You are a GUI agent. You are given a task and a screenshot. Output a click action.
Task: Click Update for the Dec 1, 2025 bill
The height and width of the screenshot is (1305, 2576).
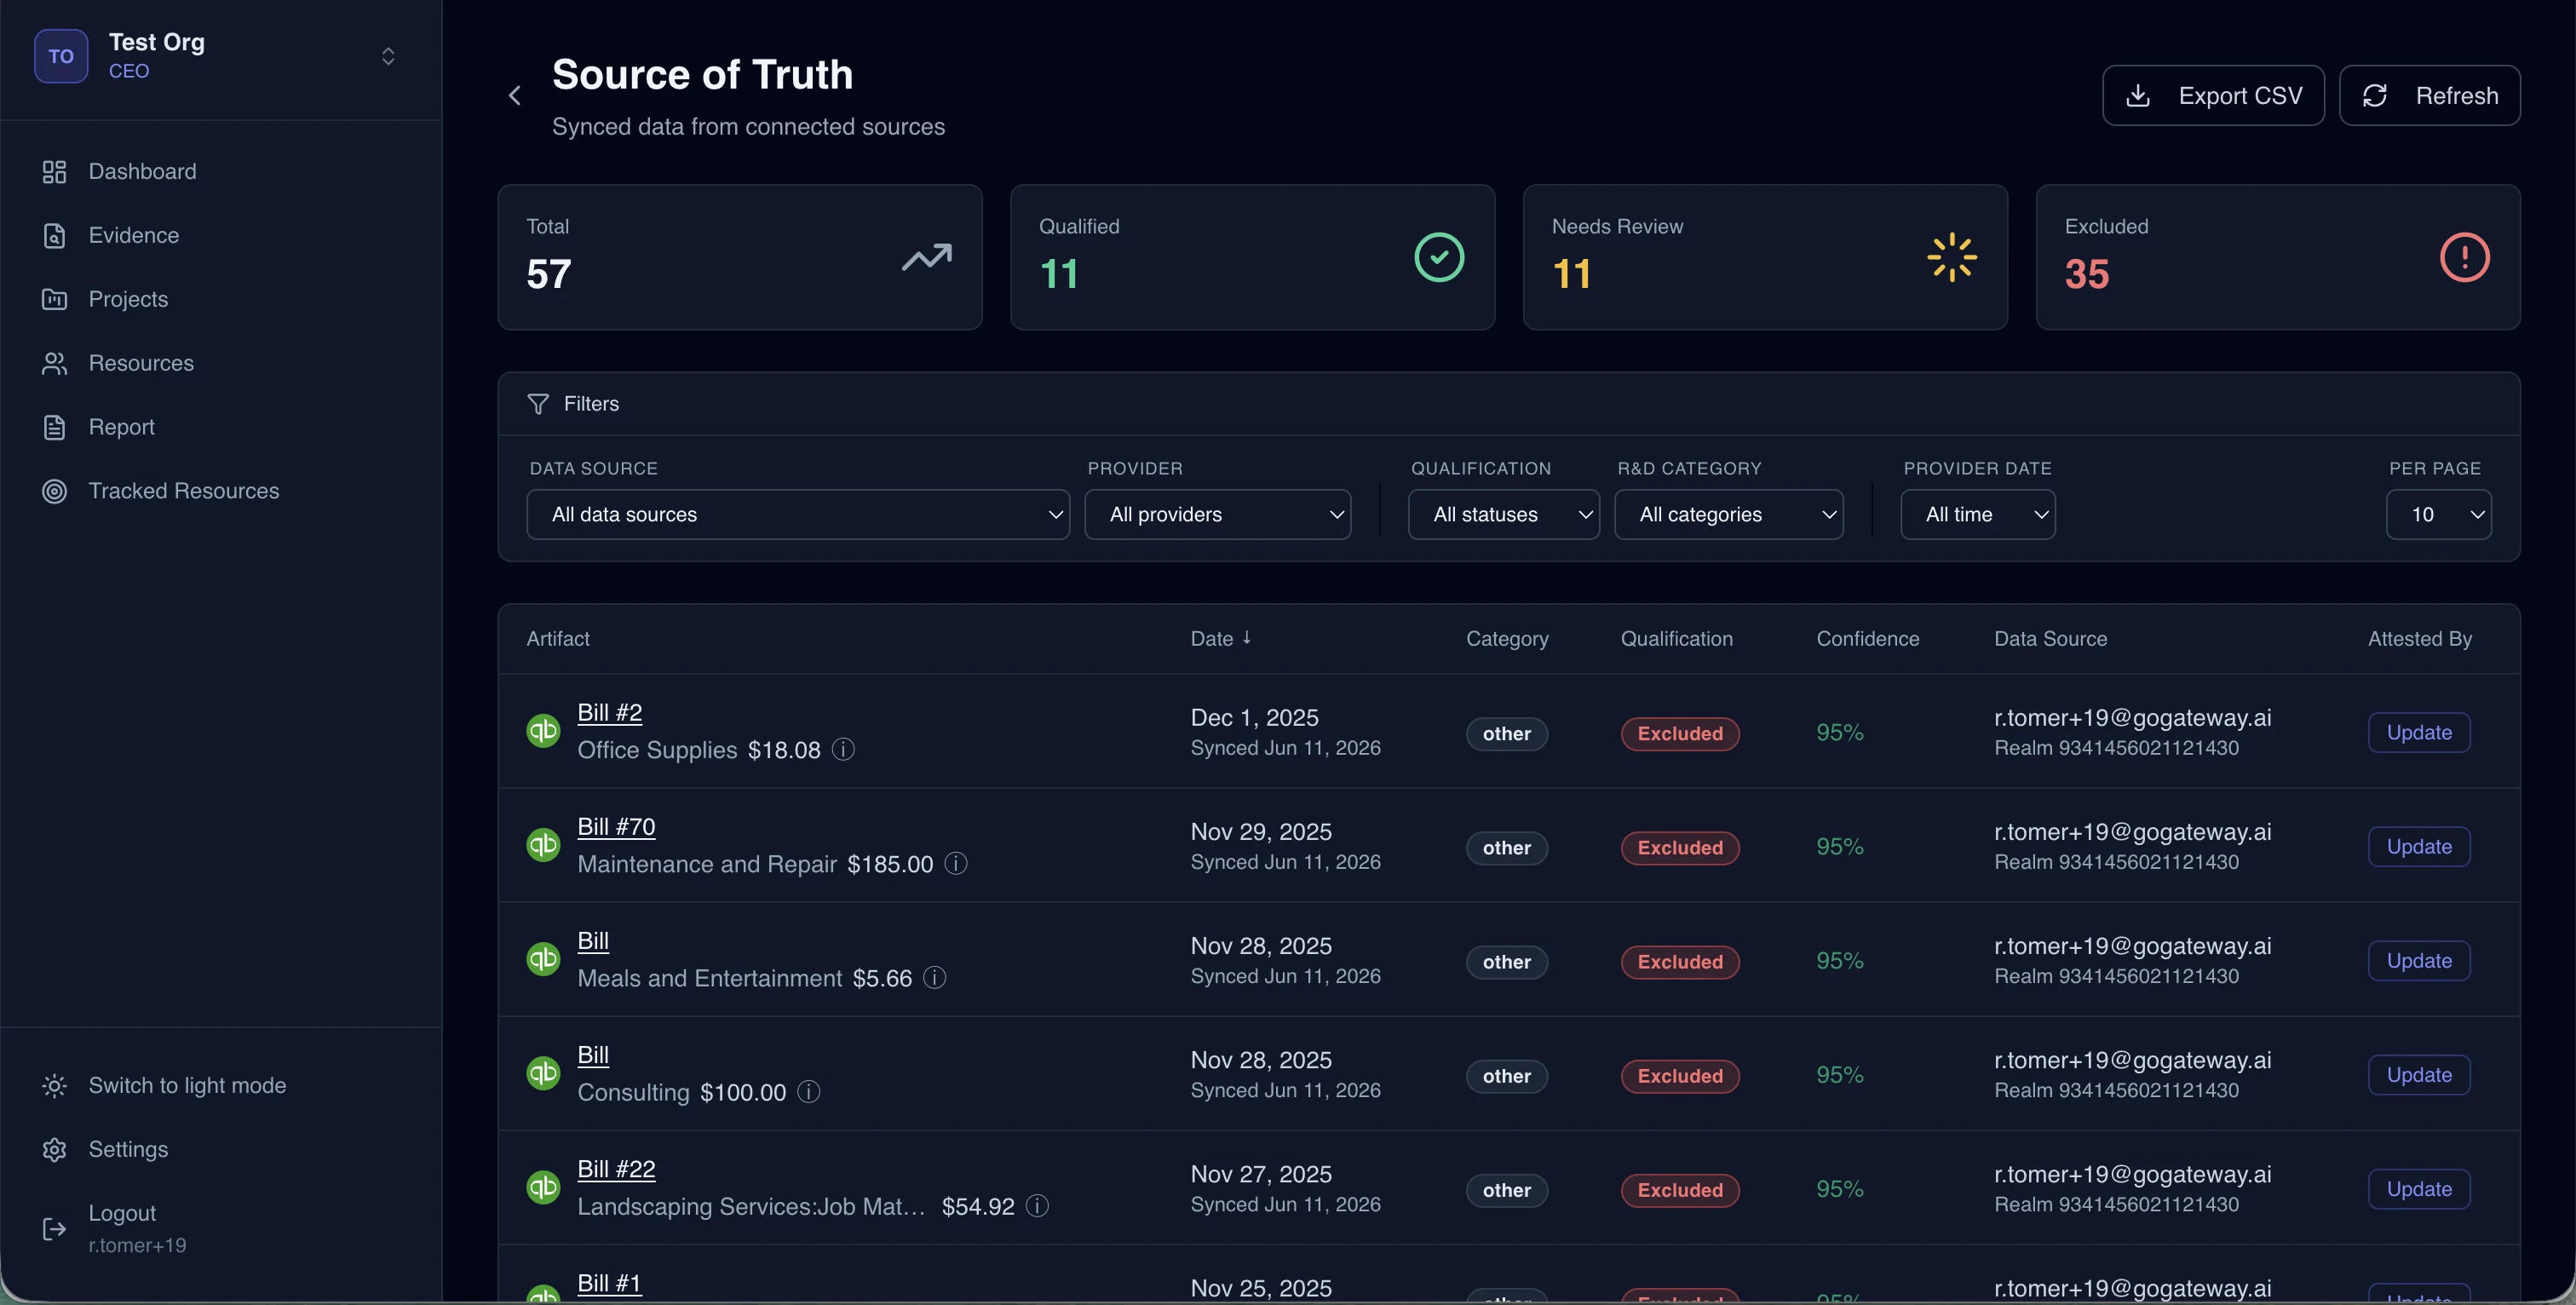point(2418,732)
